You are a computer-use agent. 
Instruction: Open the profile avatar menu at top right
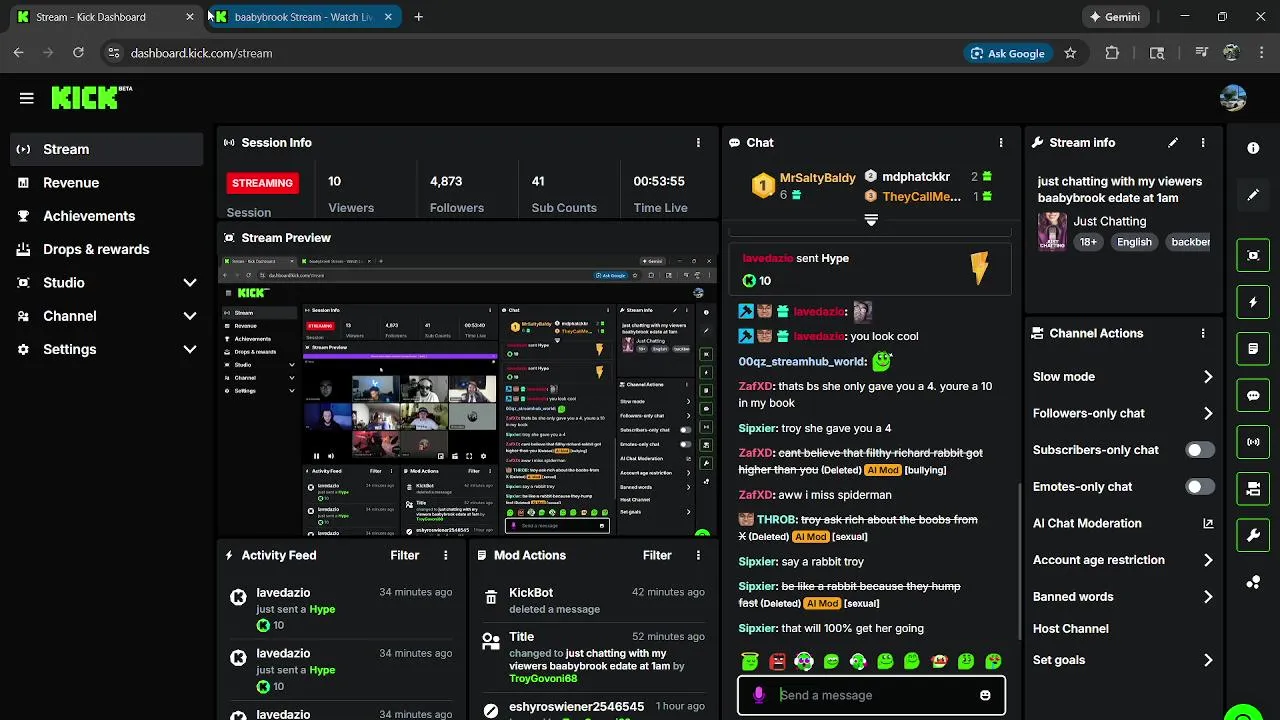coord(1233,98)
